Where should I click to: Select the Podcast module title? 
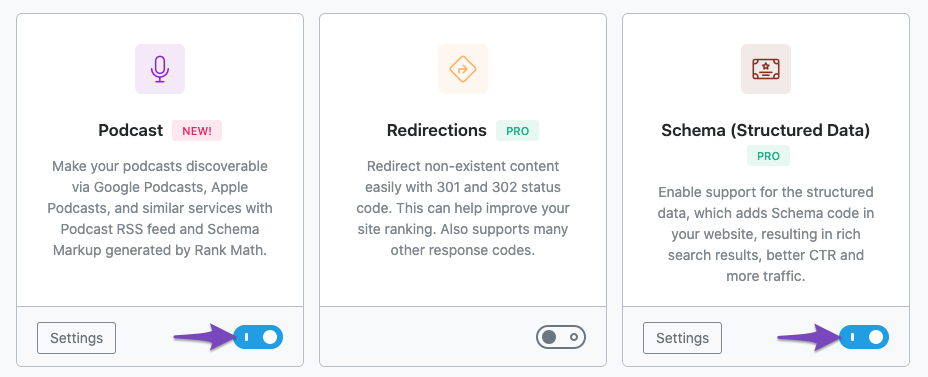coord(131,131)
